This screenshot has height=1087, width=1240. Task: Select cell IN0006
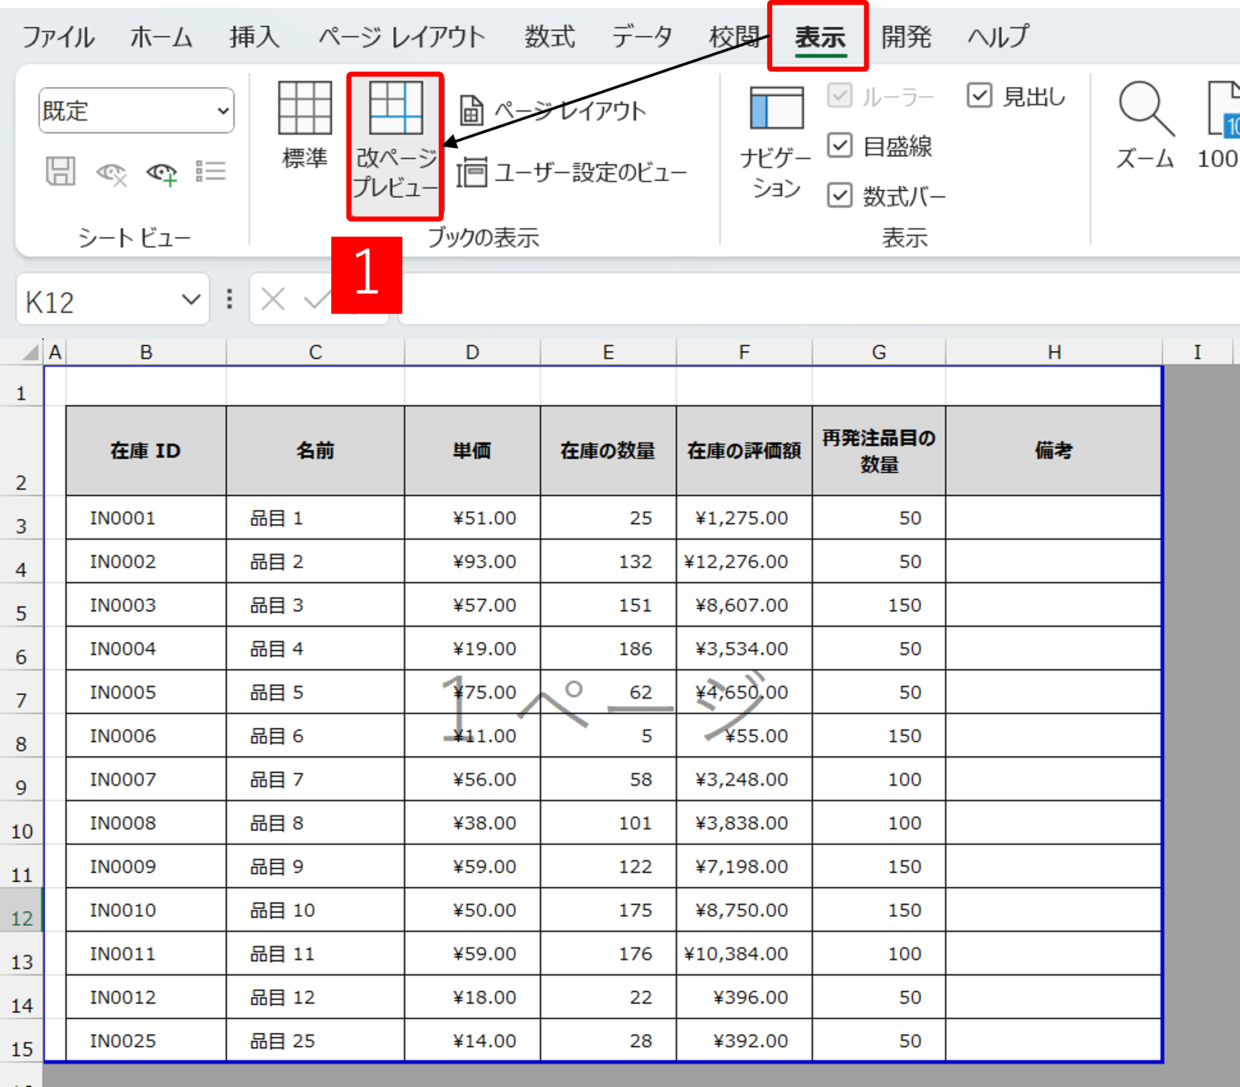pos(146,736)
